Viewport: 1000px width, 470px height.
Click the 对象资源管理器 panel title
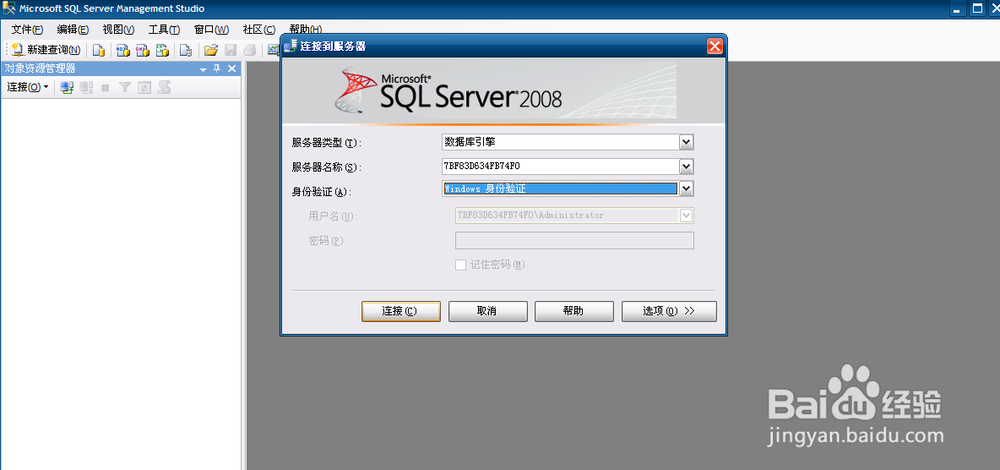point(40,68)
